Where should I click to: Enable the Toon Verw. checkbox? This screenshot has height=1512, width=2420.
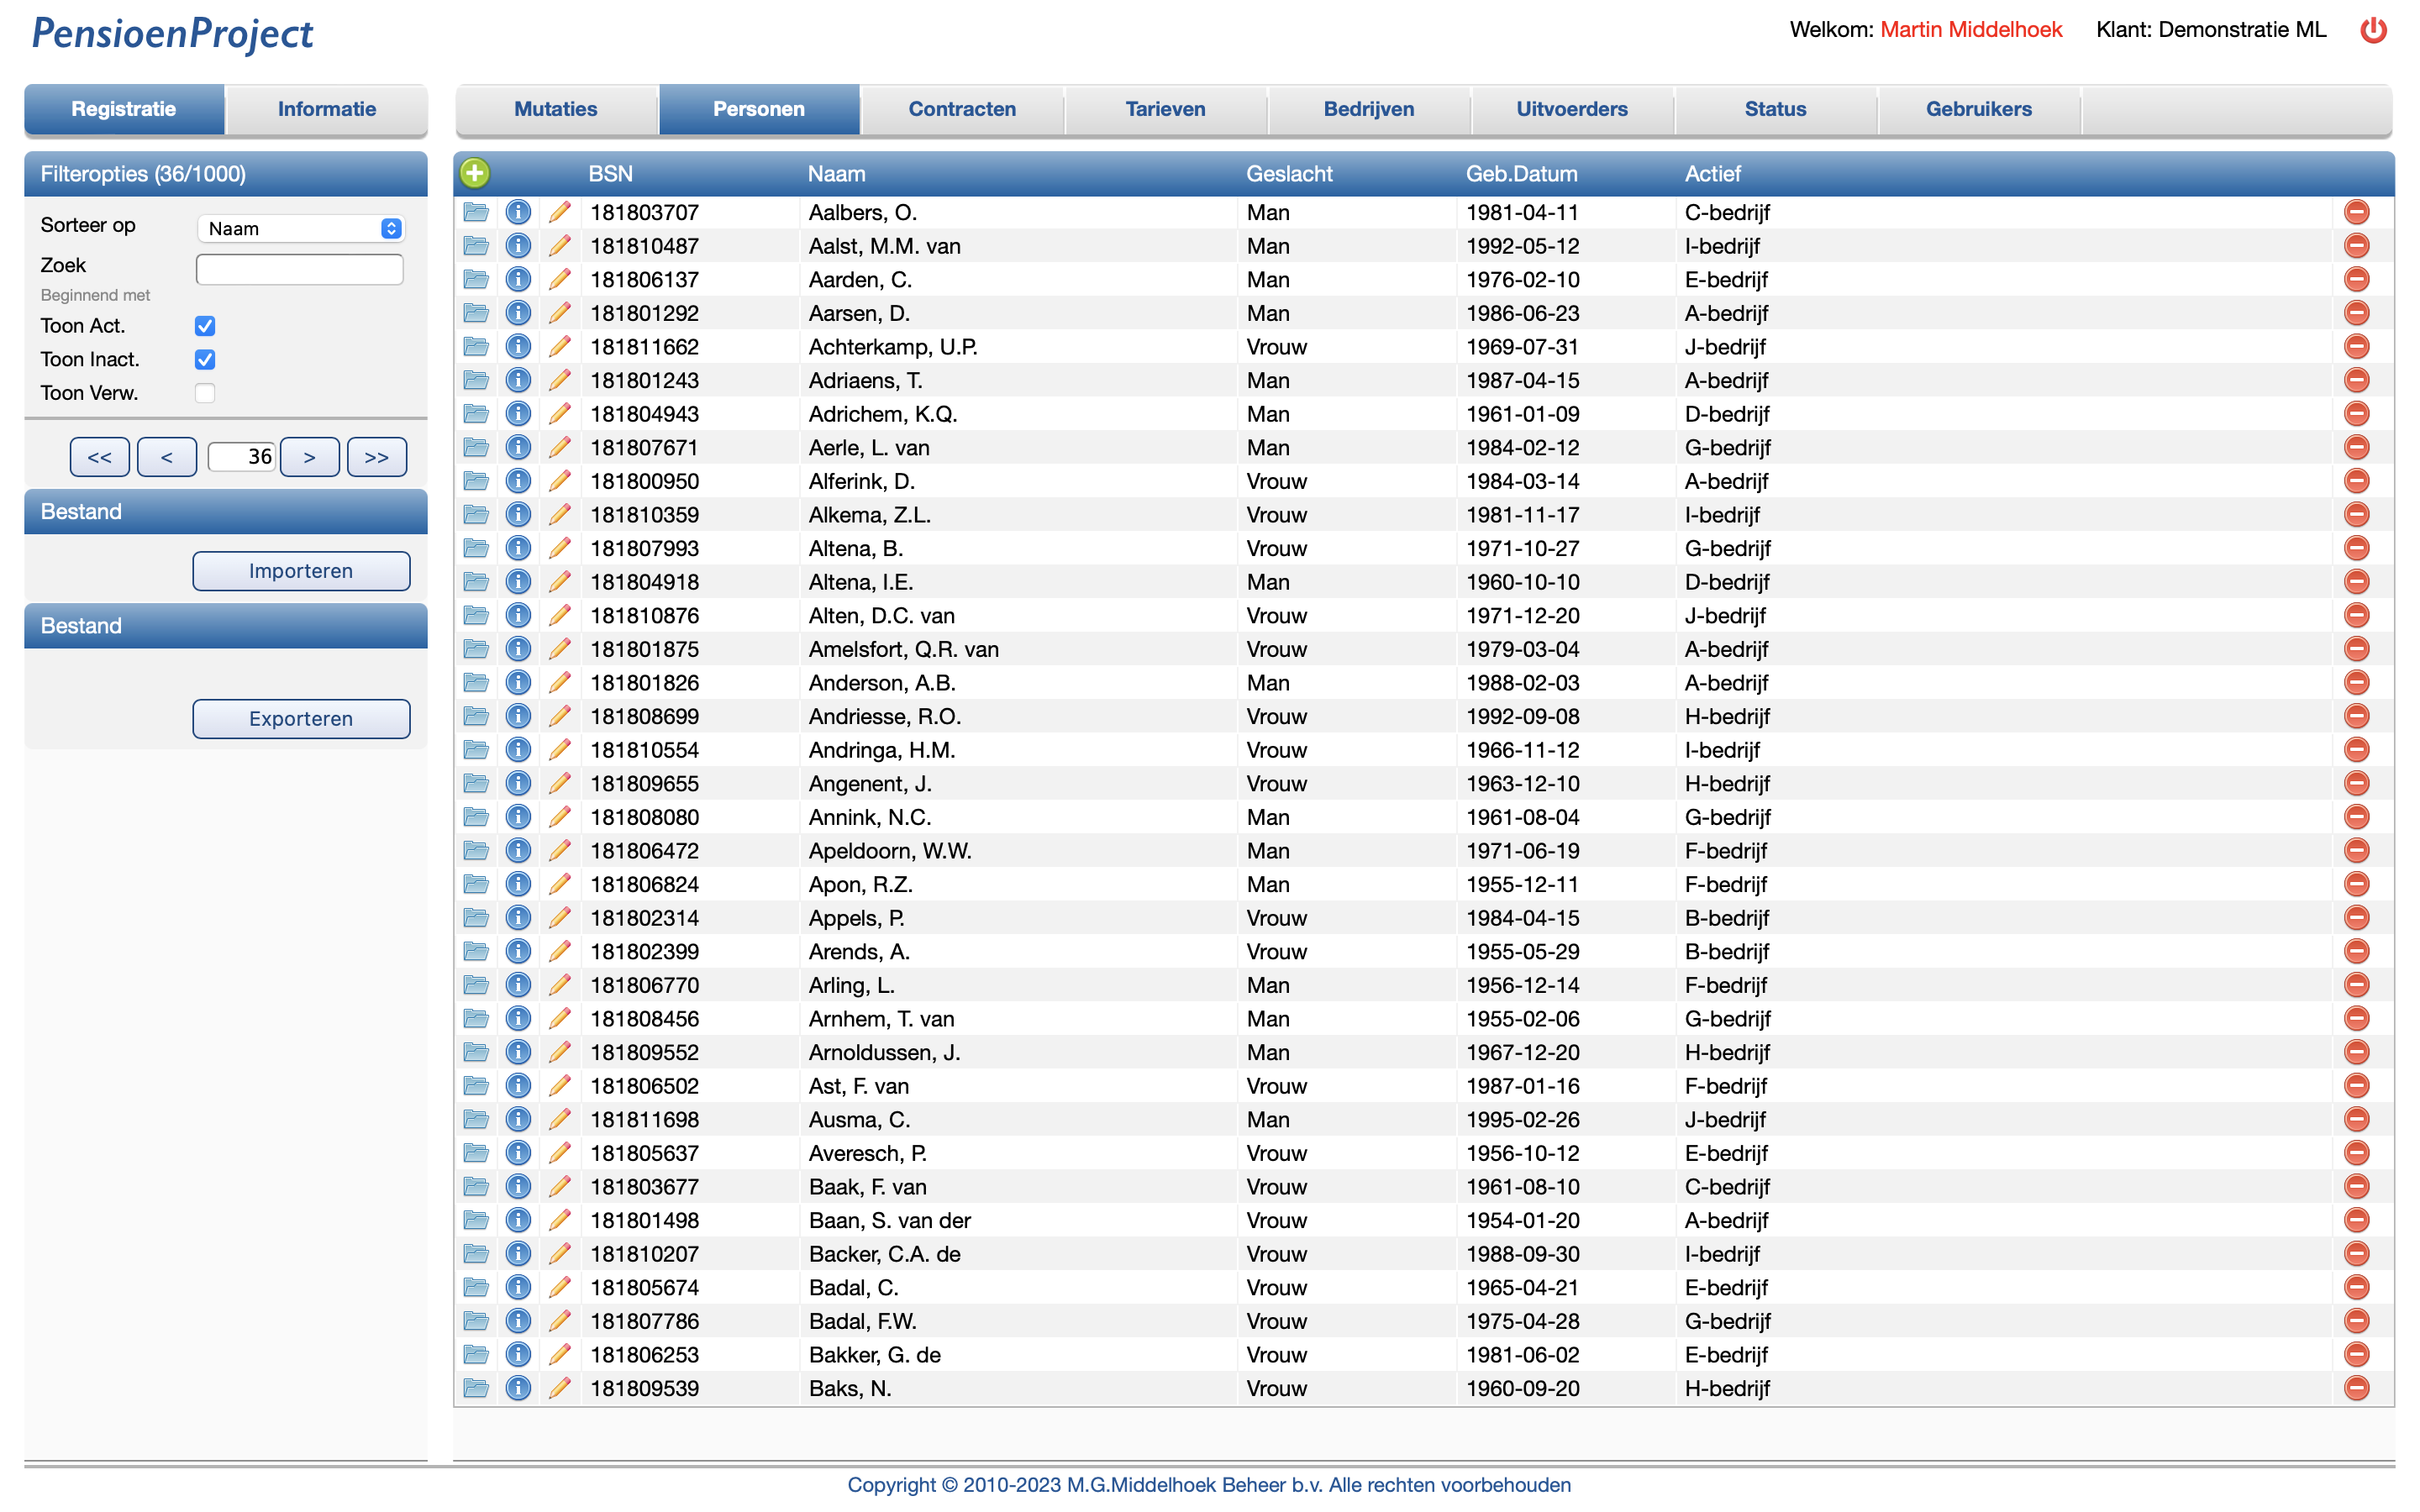205,393
